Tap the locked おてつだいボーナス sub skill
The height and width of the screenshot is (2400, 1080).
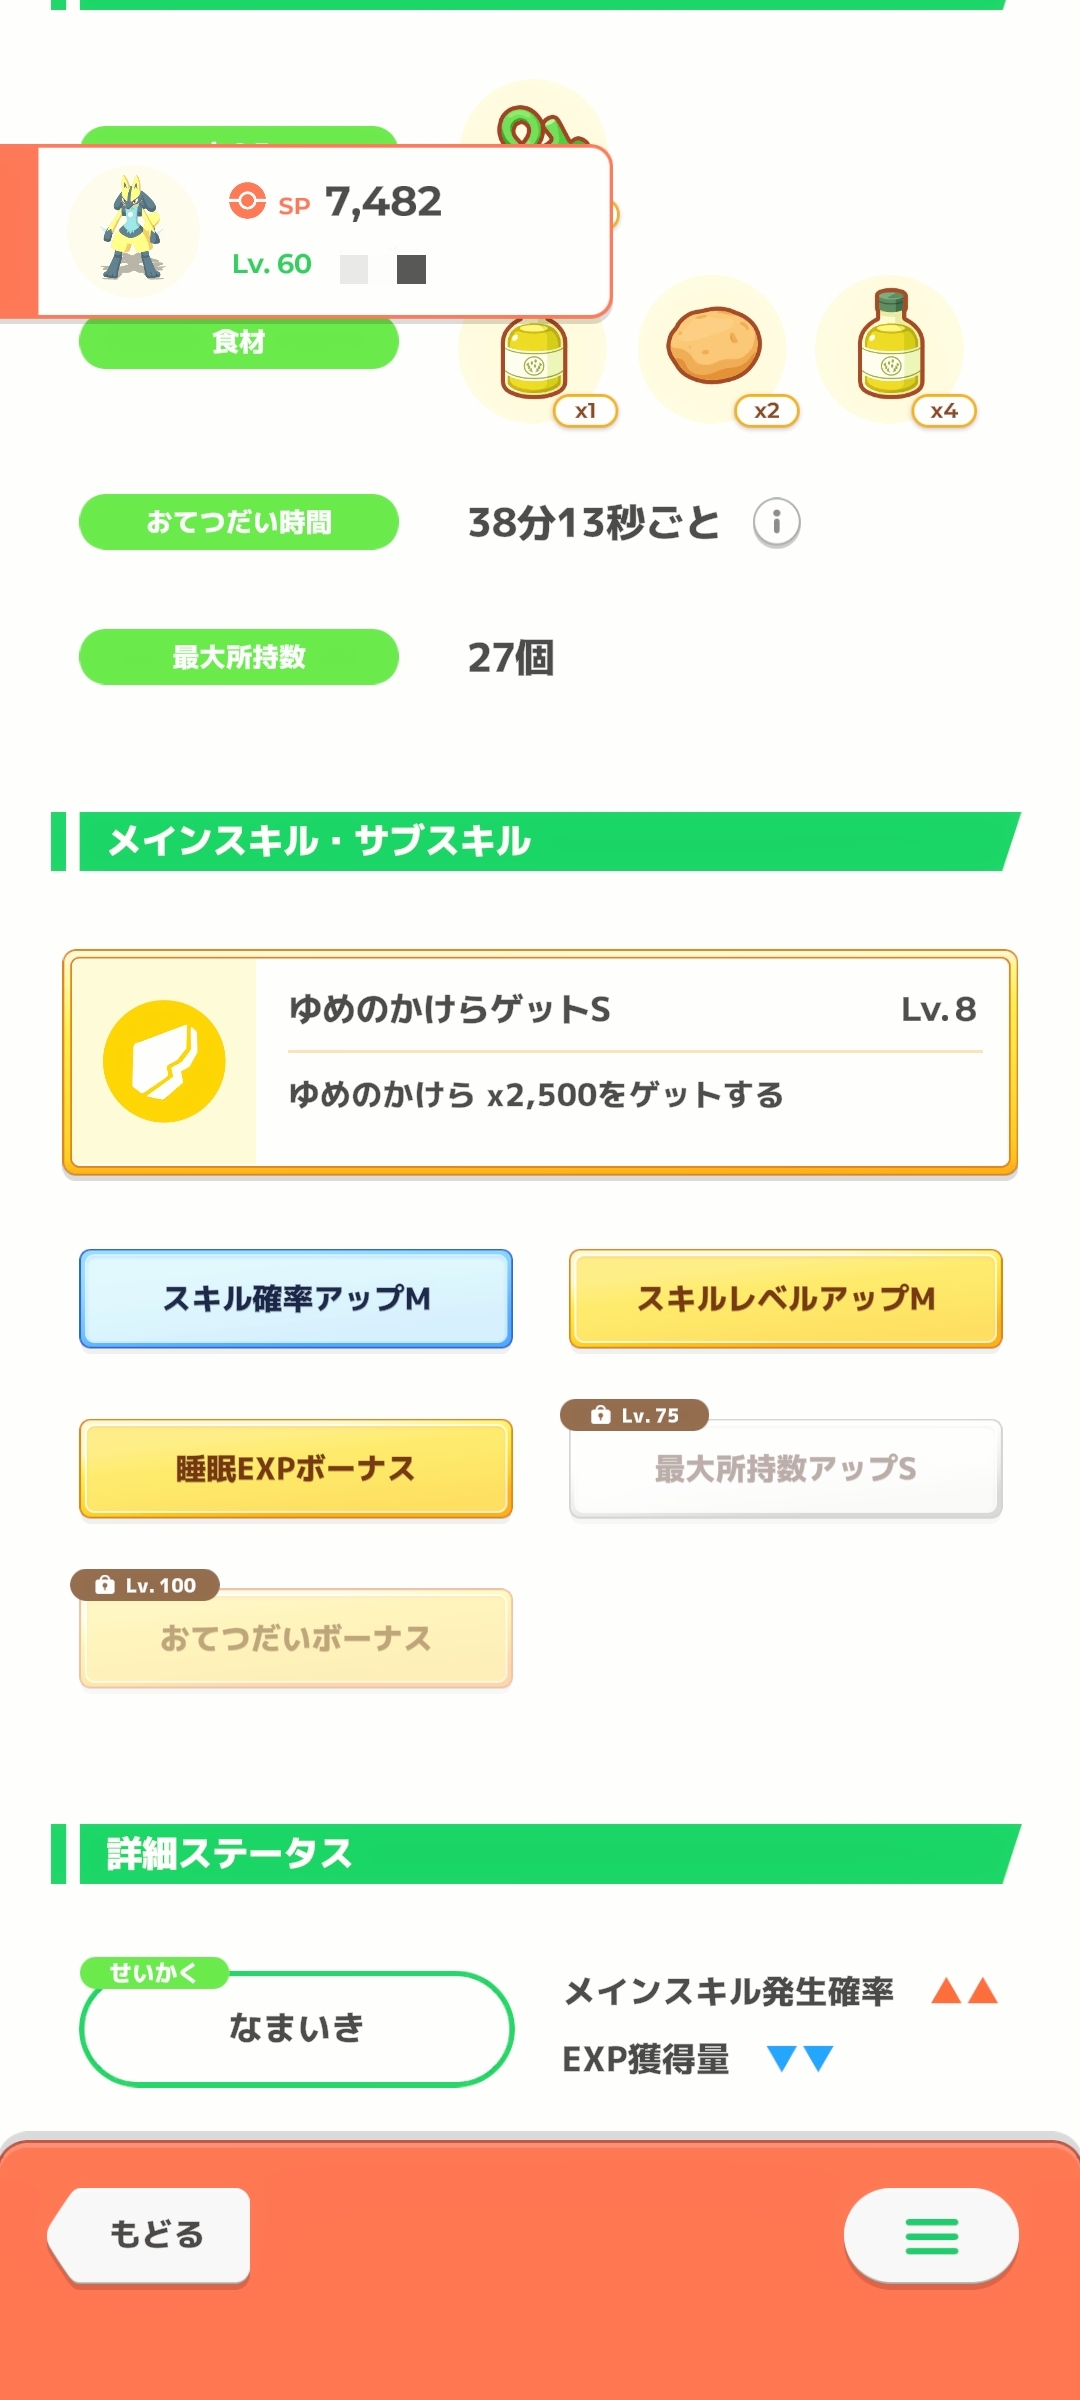[x=296, y=1638]
